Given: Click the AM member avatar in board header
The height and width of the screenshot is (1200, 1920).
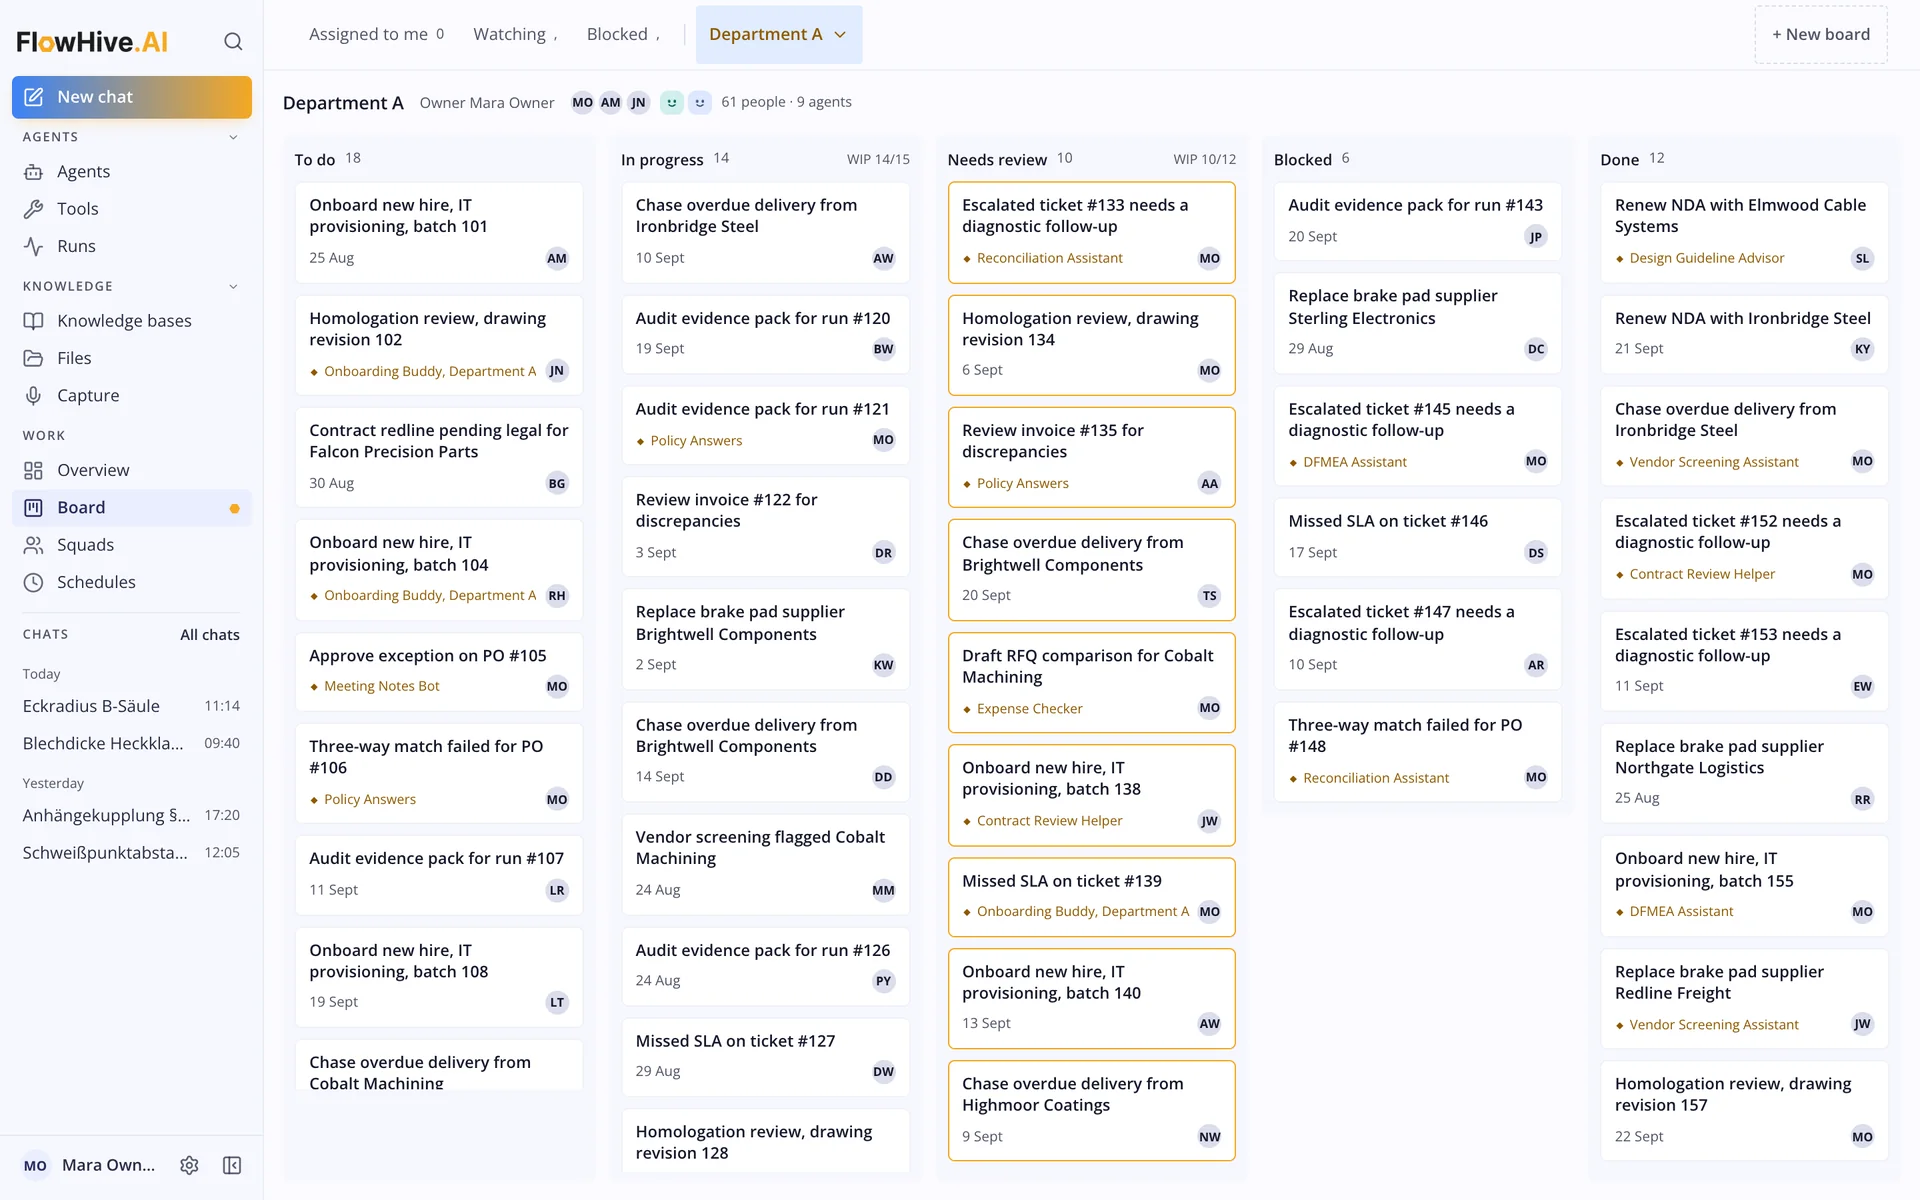Looking at the screenshot, I should click(x=610, y=102).
